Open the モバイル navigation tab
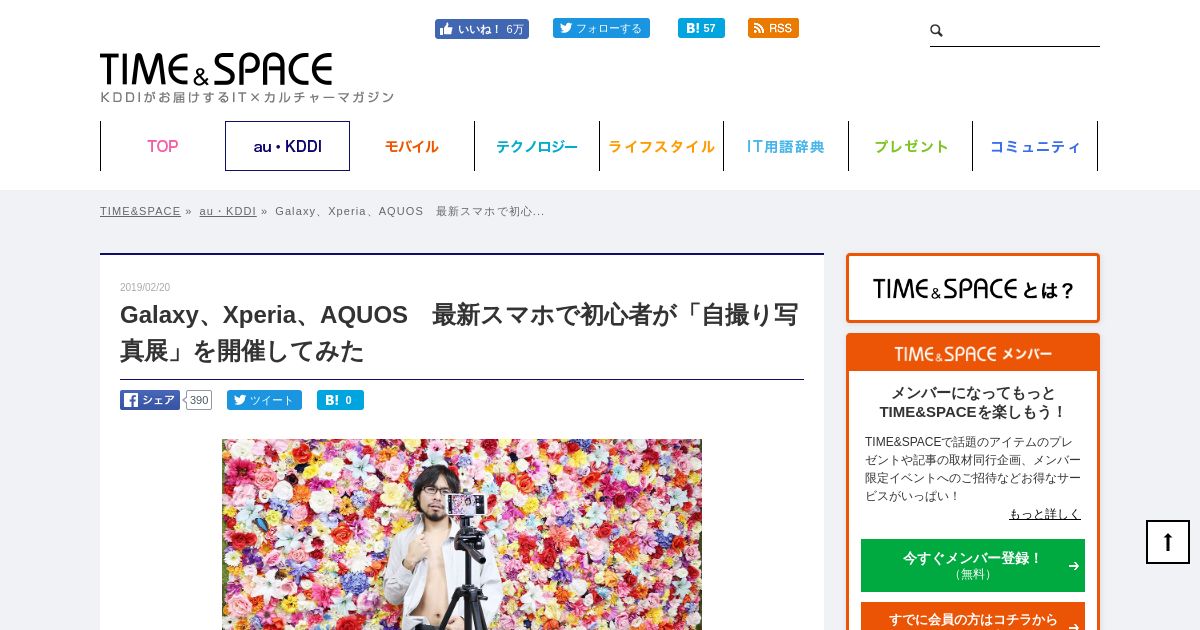 (412, 146)
